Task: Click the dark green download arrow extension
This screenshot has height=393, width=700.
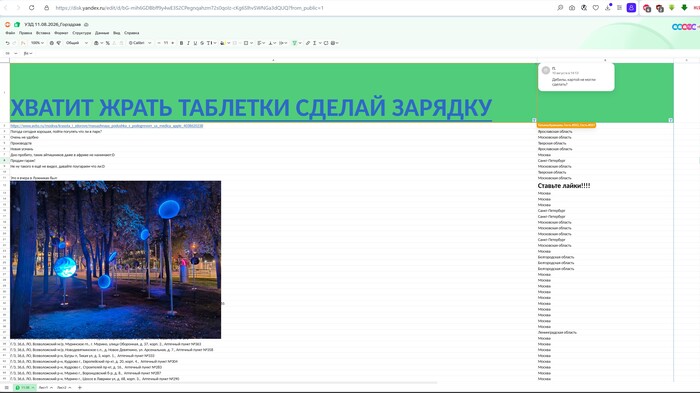Action: tap(684, 8)
